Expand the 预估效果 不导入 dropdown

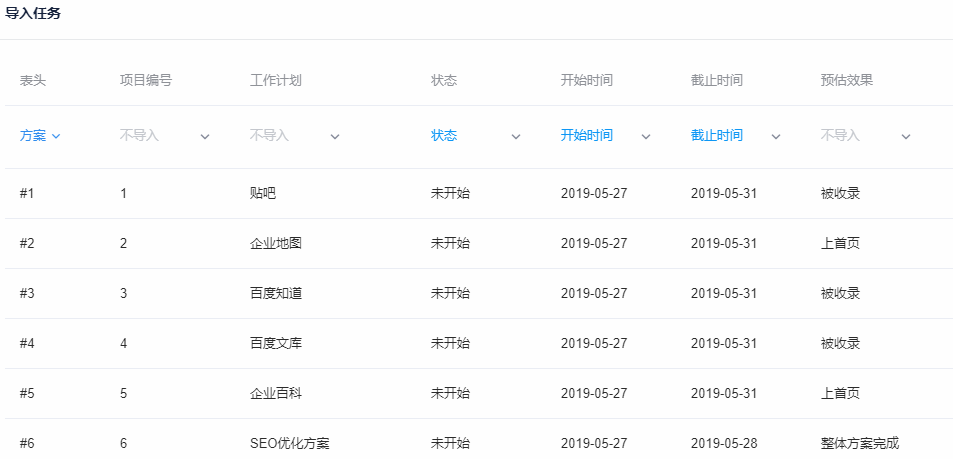point(866,136)
